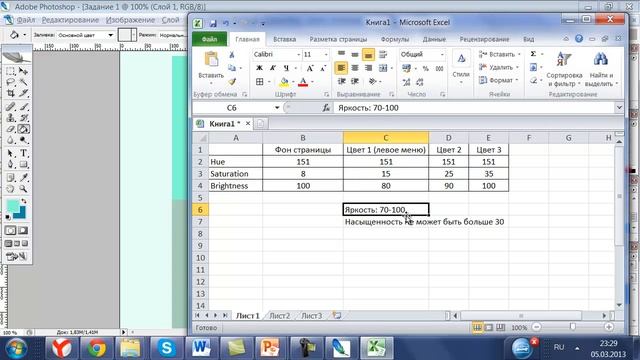Open Sort and Filter (Сортировка и фильтр)
Viewport: 640px width, 360px height.
coord(564,70)
